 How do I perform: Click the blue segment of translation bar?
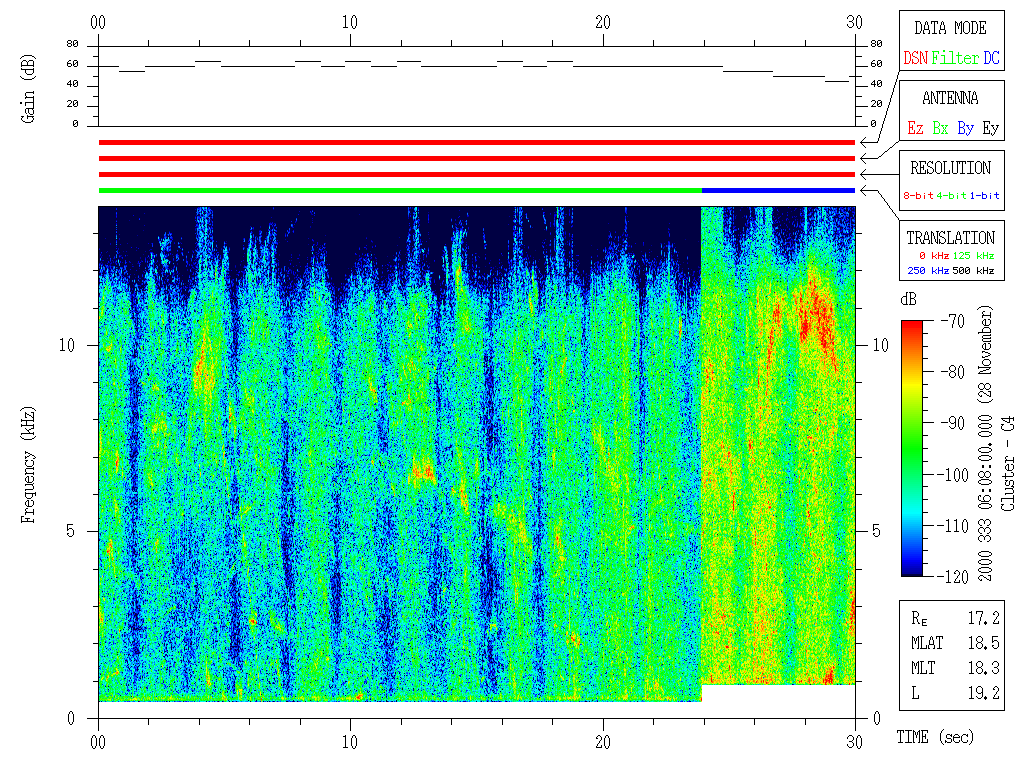[x=778, y=190]
